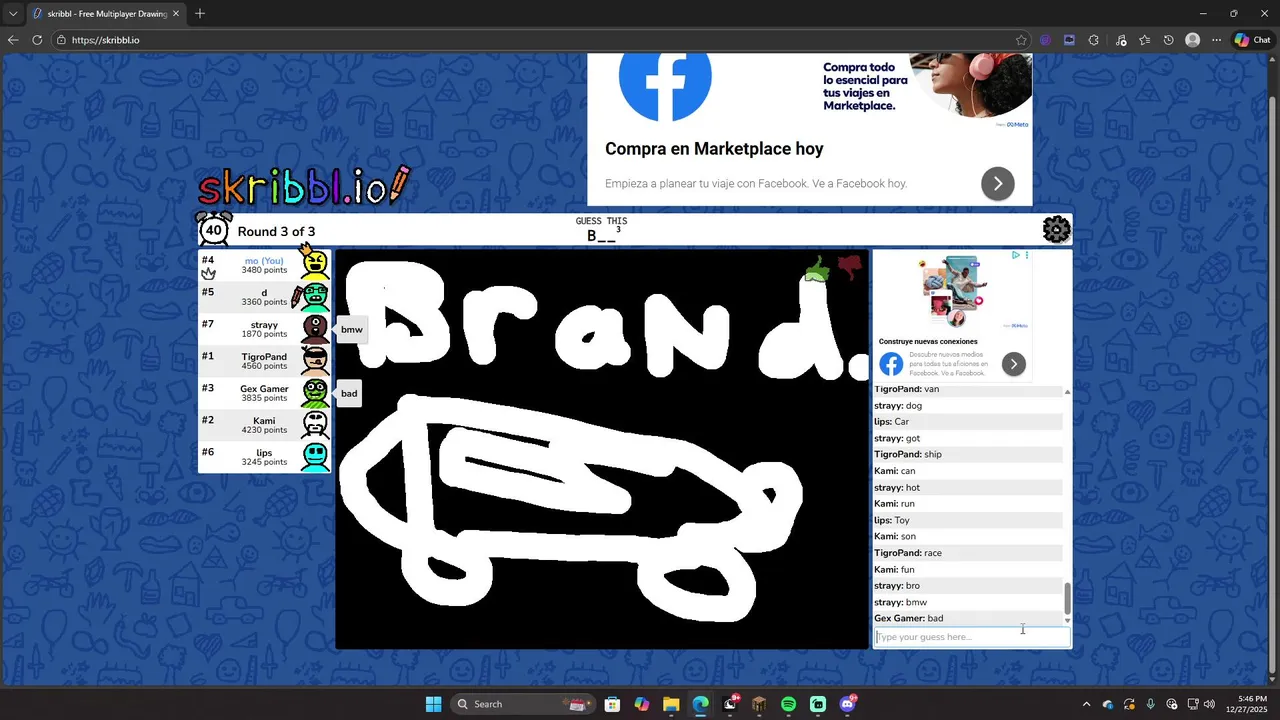Open a new browser tab
1280x720 pixels.
coord(200,14)
